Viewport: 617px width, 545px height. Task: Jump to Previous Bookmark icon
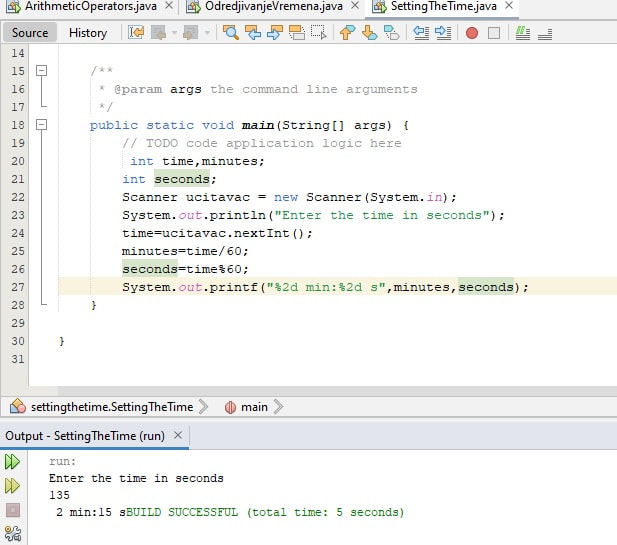pos(347,33)
